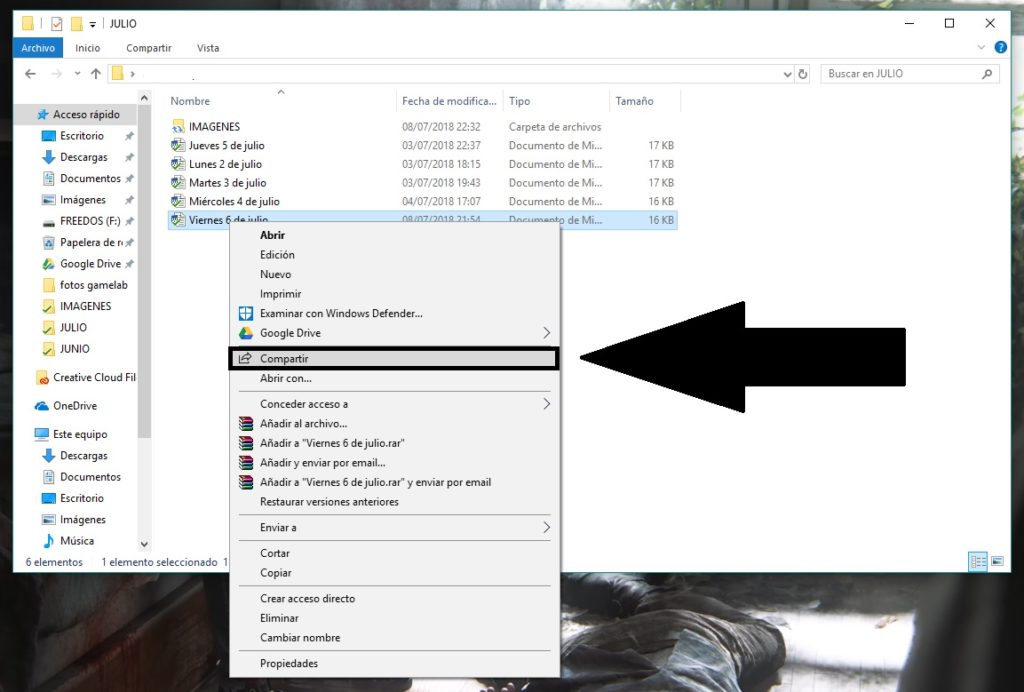Click the back navigation arrow
The height and width of the screenshot is (692, 1024).
[30, 73]
